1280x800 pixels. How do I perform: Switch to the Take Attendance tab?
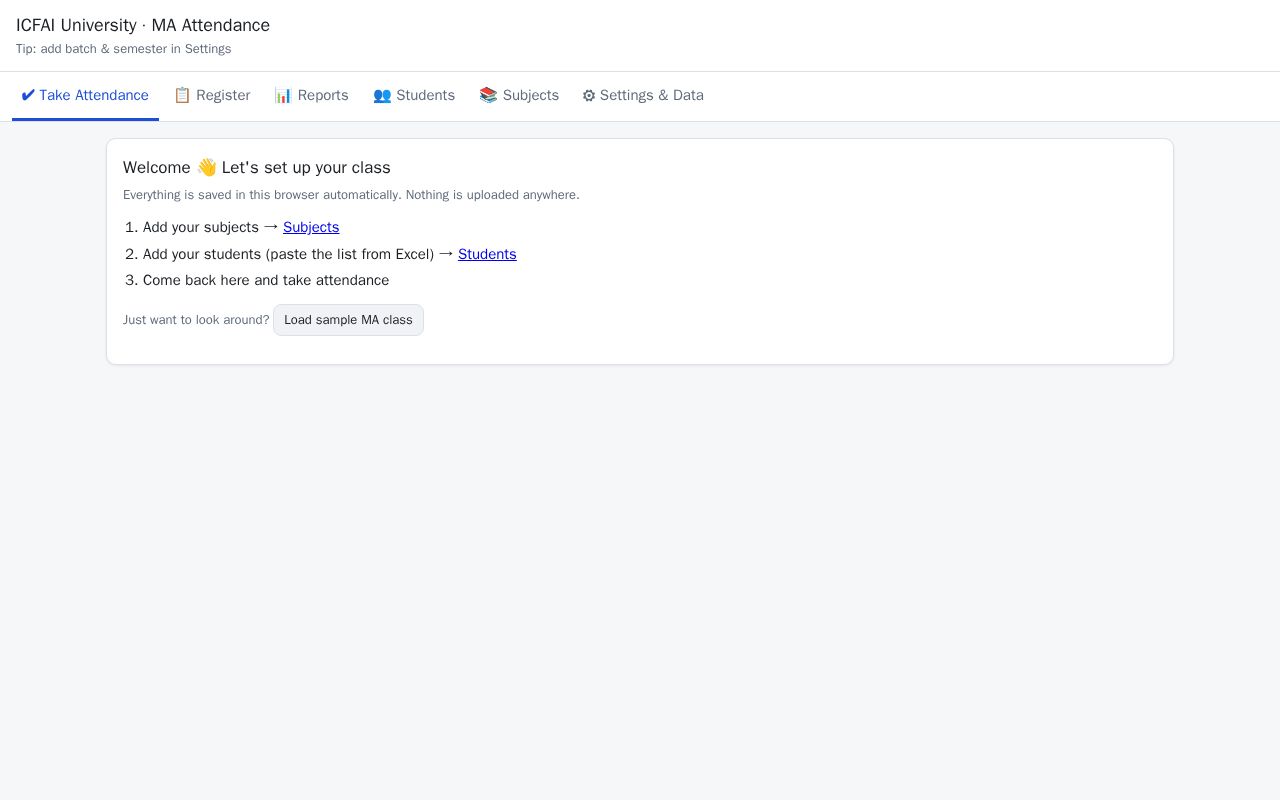pyautogui.click(x=85, y=96)
